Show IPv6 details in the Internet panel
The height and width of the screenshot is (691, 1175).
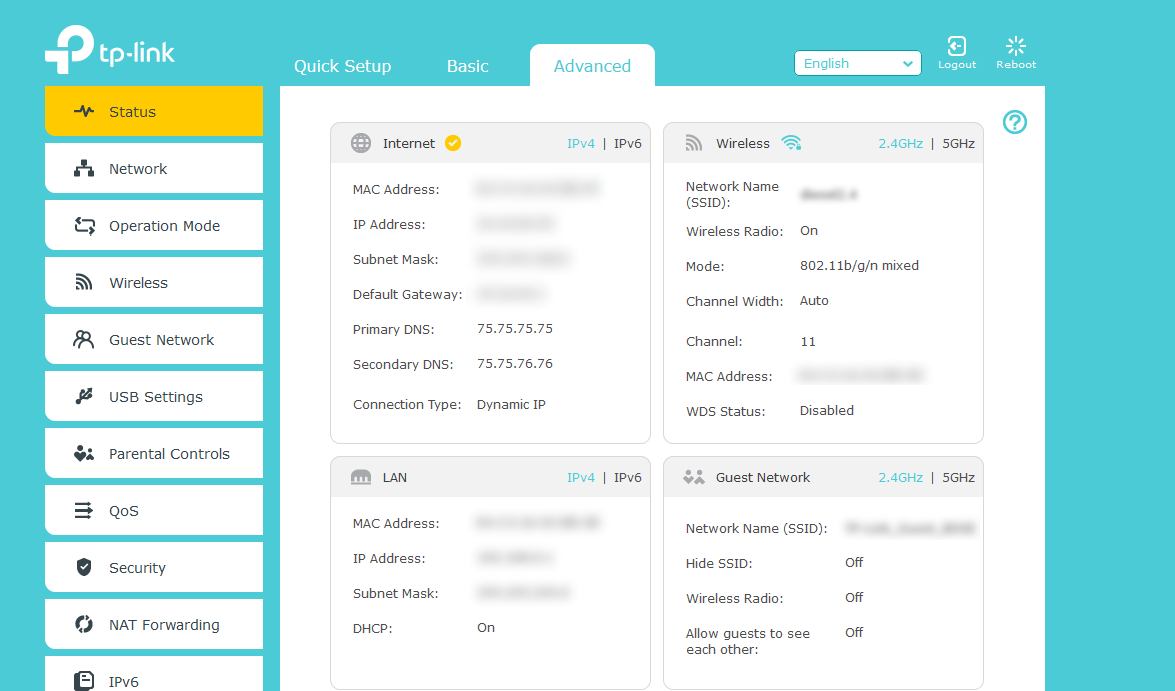pos(627,143)
